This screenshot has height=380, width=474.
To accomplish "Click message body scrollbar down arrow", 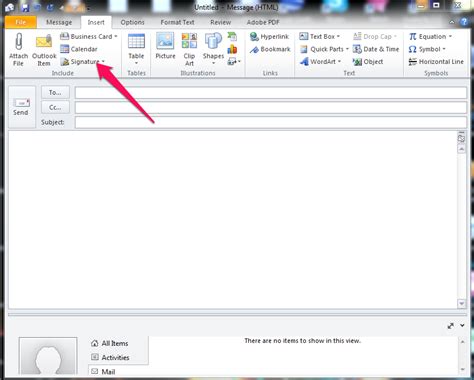I will 462,304.
